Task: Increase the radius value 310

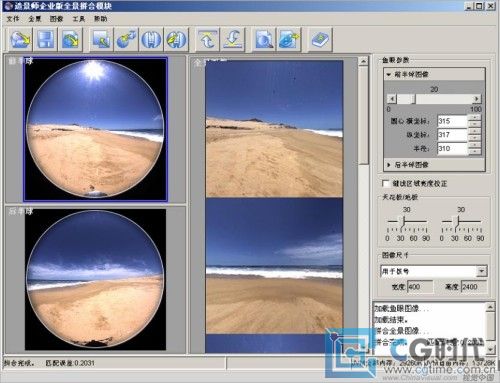Action: (474, 145)
